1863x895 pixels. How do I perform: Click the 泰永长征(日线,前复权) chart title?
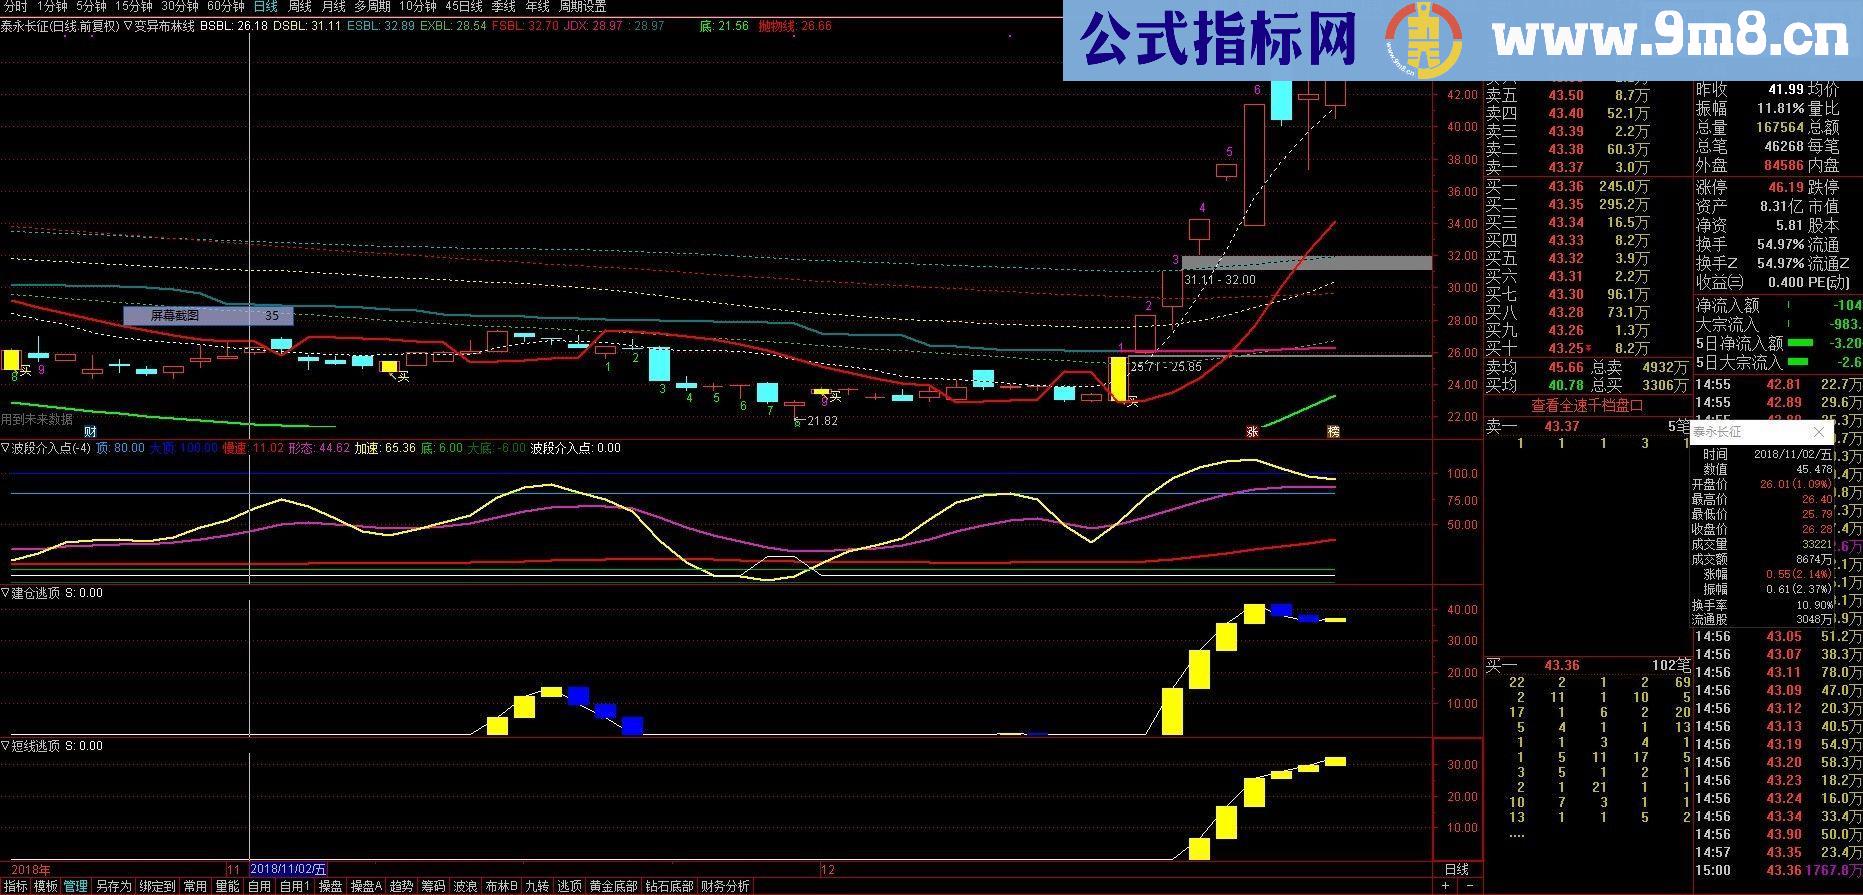[60, 26]
